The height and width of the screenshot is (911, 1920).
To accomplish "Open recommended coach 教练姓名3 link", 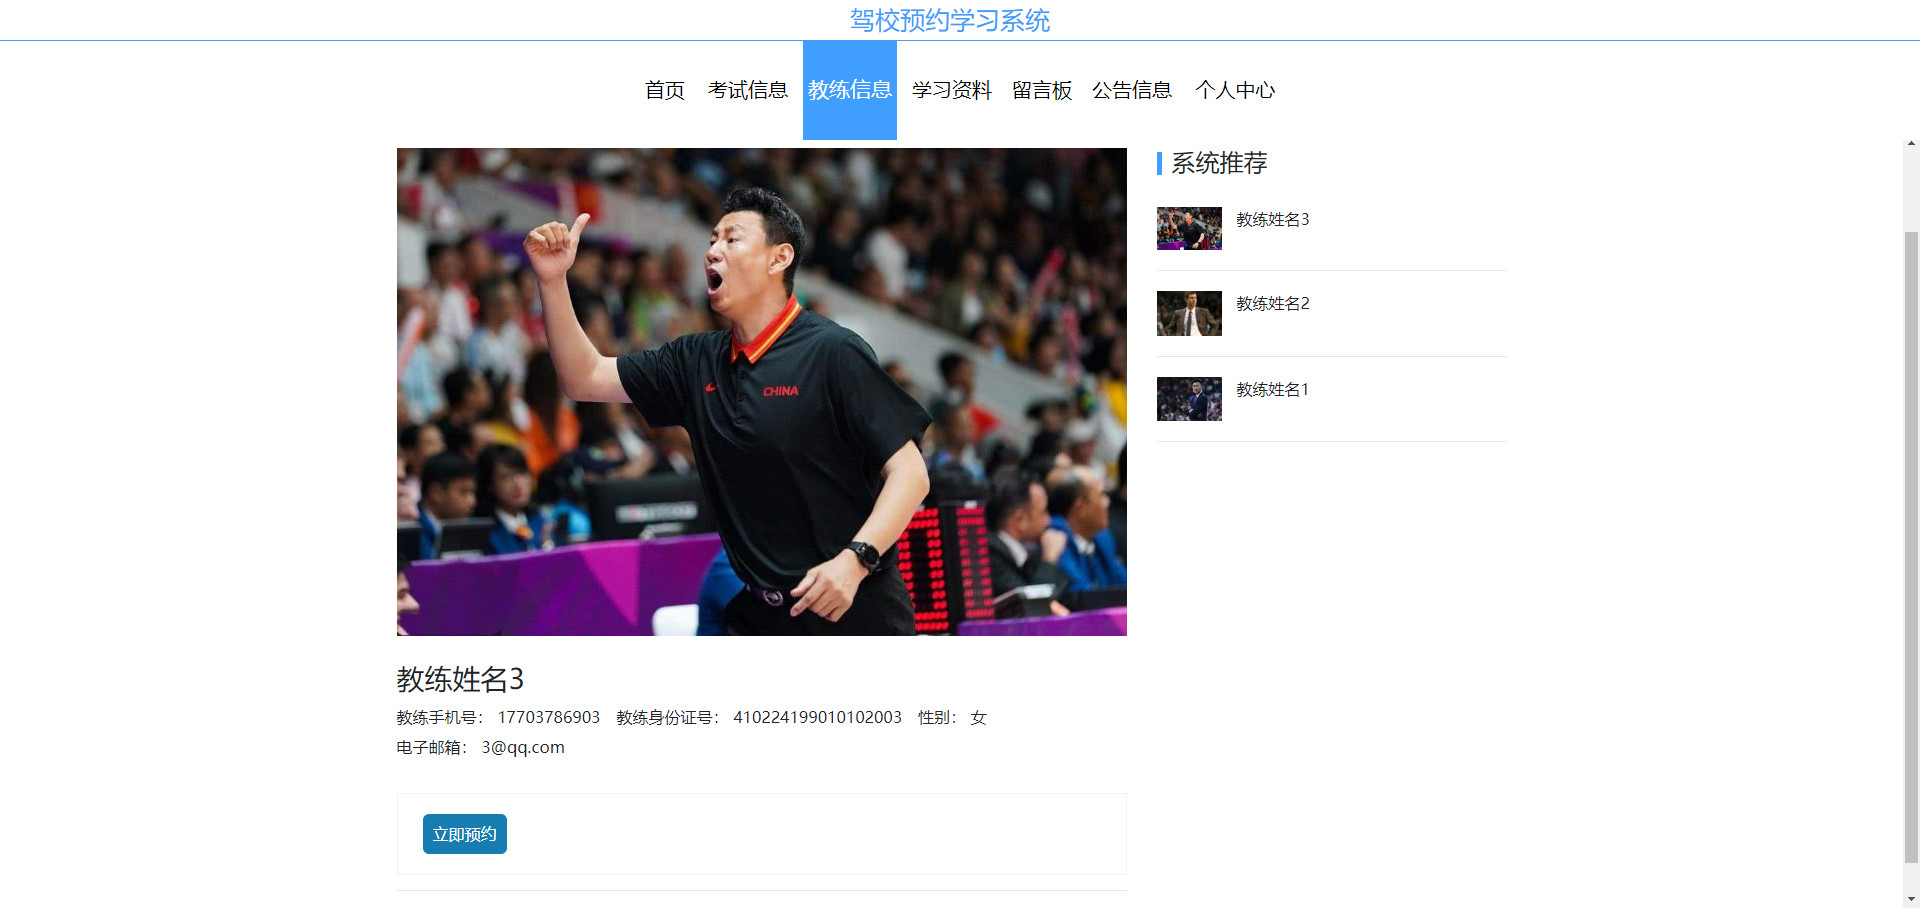I will (x=1272, y=219).
